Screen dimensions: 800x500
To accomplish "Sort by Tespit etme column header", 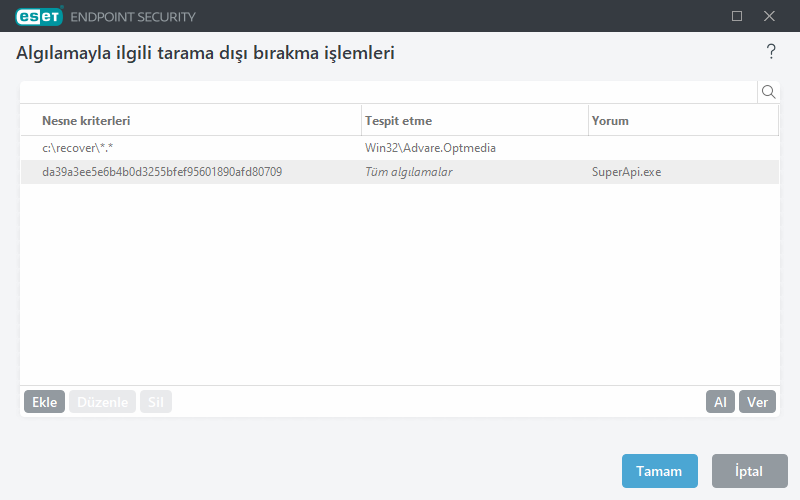I will point(474,121).
